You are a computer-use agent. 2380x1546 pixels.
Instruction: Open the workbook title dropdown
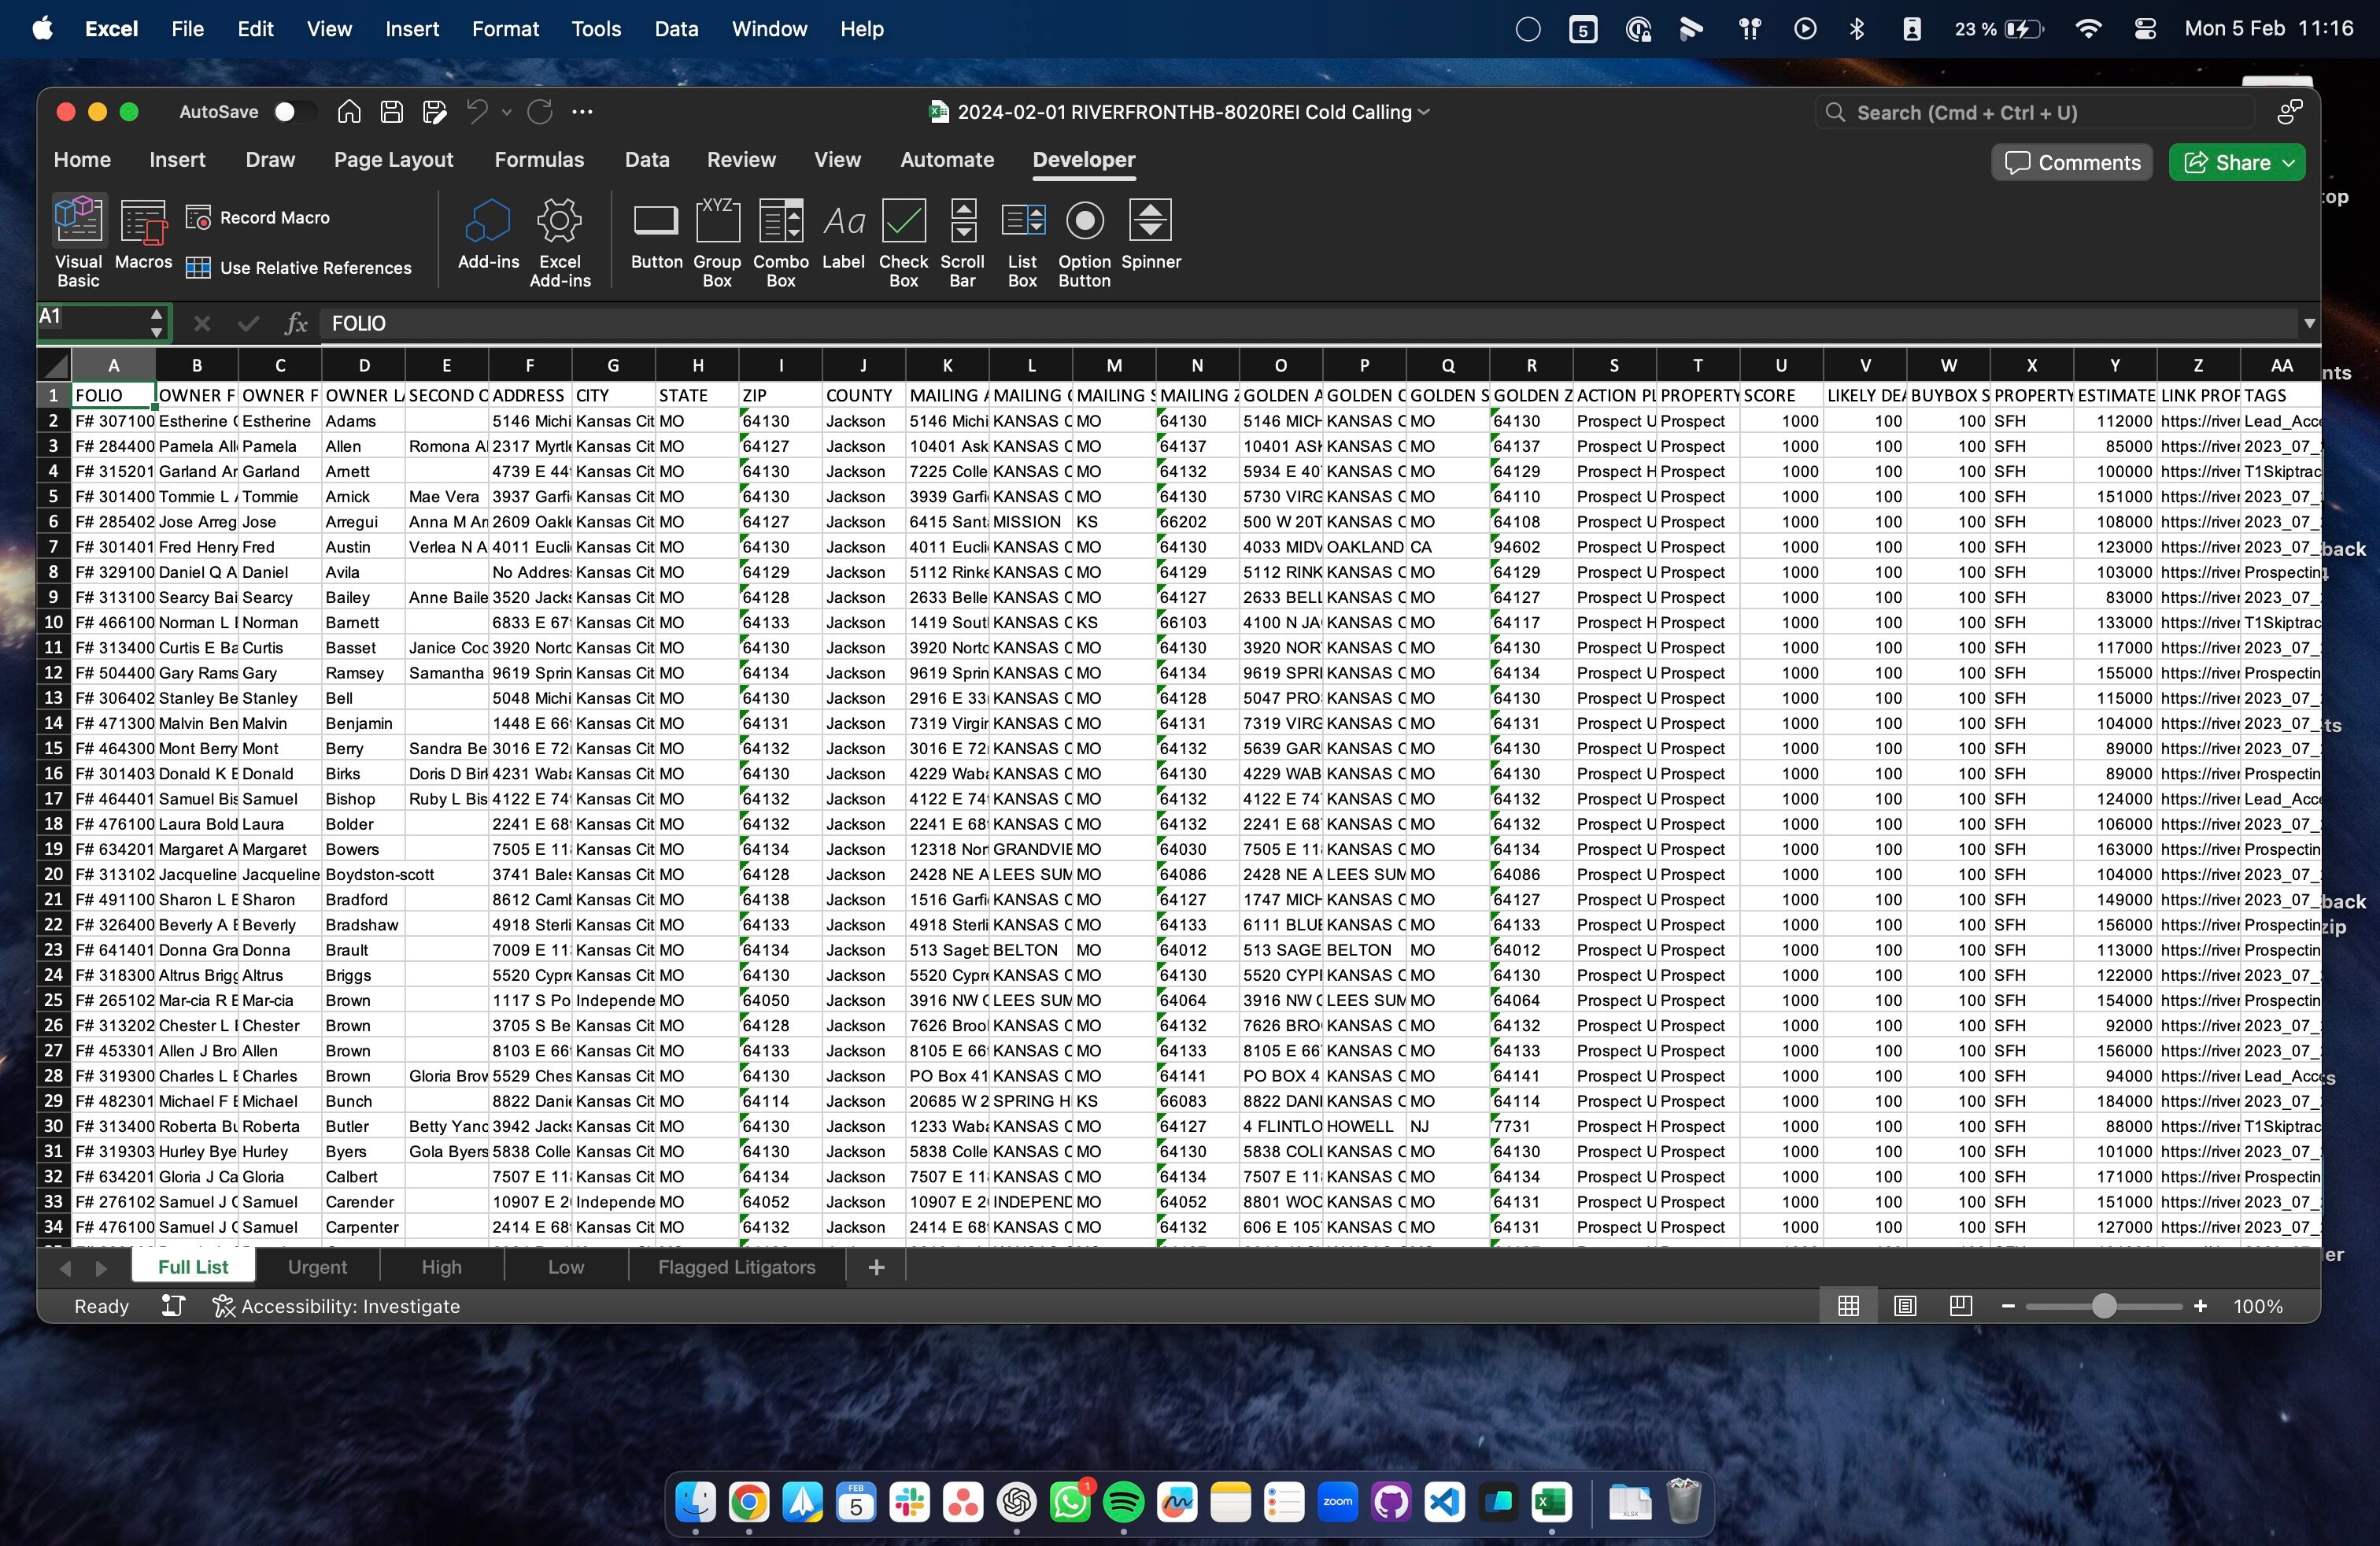[1424, 112]
